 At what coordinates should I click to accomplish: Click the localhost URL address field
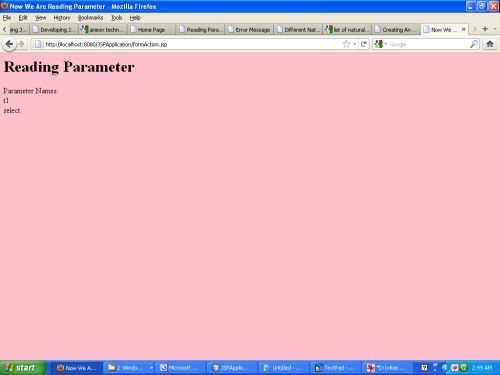coord(192,44)
